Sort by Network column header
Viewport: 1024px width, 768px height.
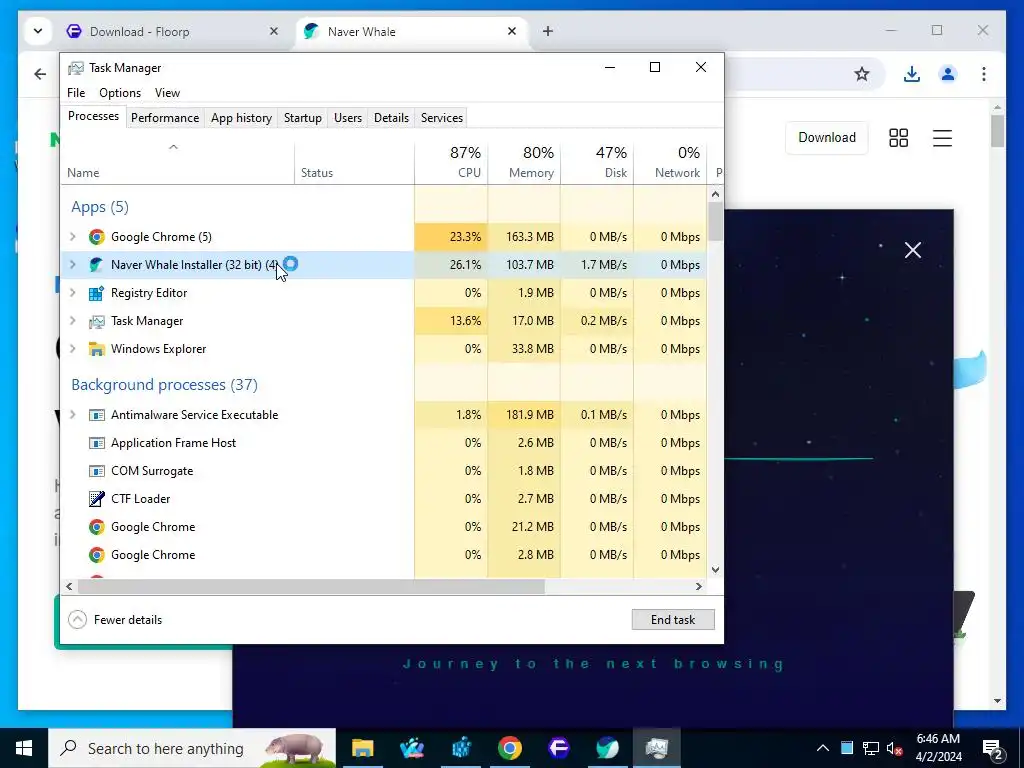pyautogui.click(x=671, y=162)
